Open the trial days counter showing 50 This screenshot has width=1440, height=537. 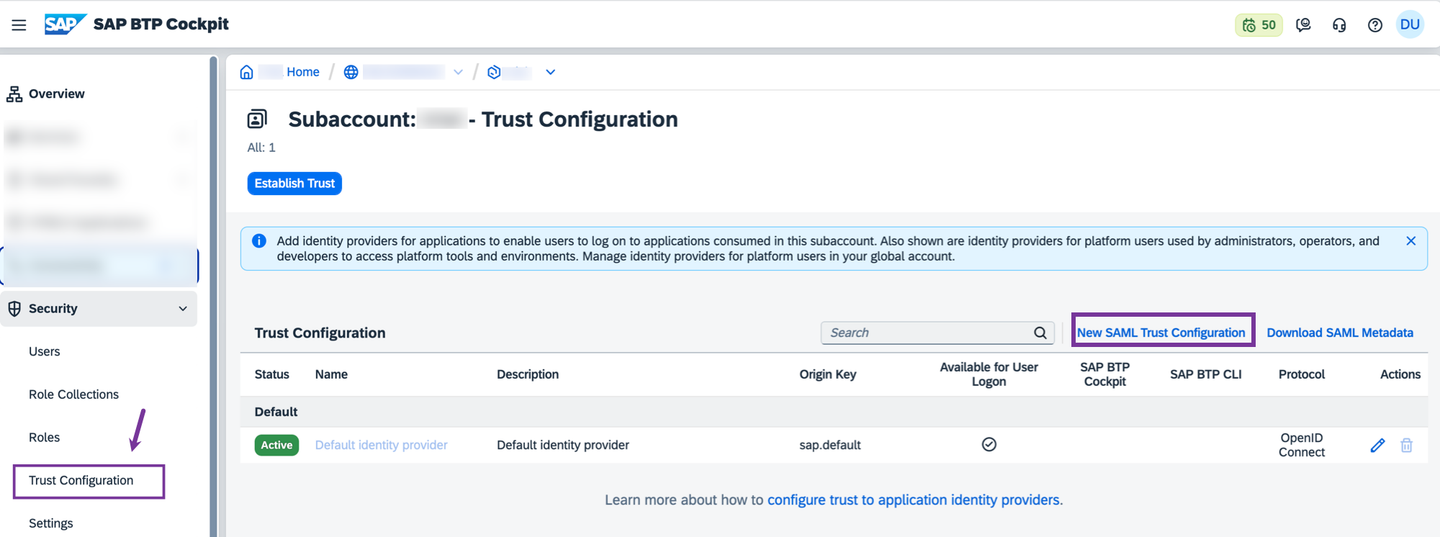click(1259, 25)
